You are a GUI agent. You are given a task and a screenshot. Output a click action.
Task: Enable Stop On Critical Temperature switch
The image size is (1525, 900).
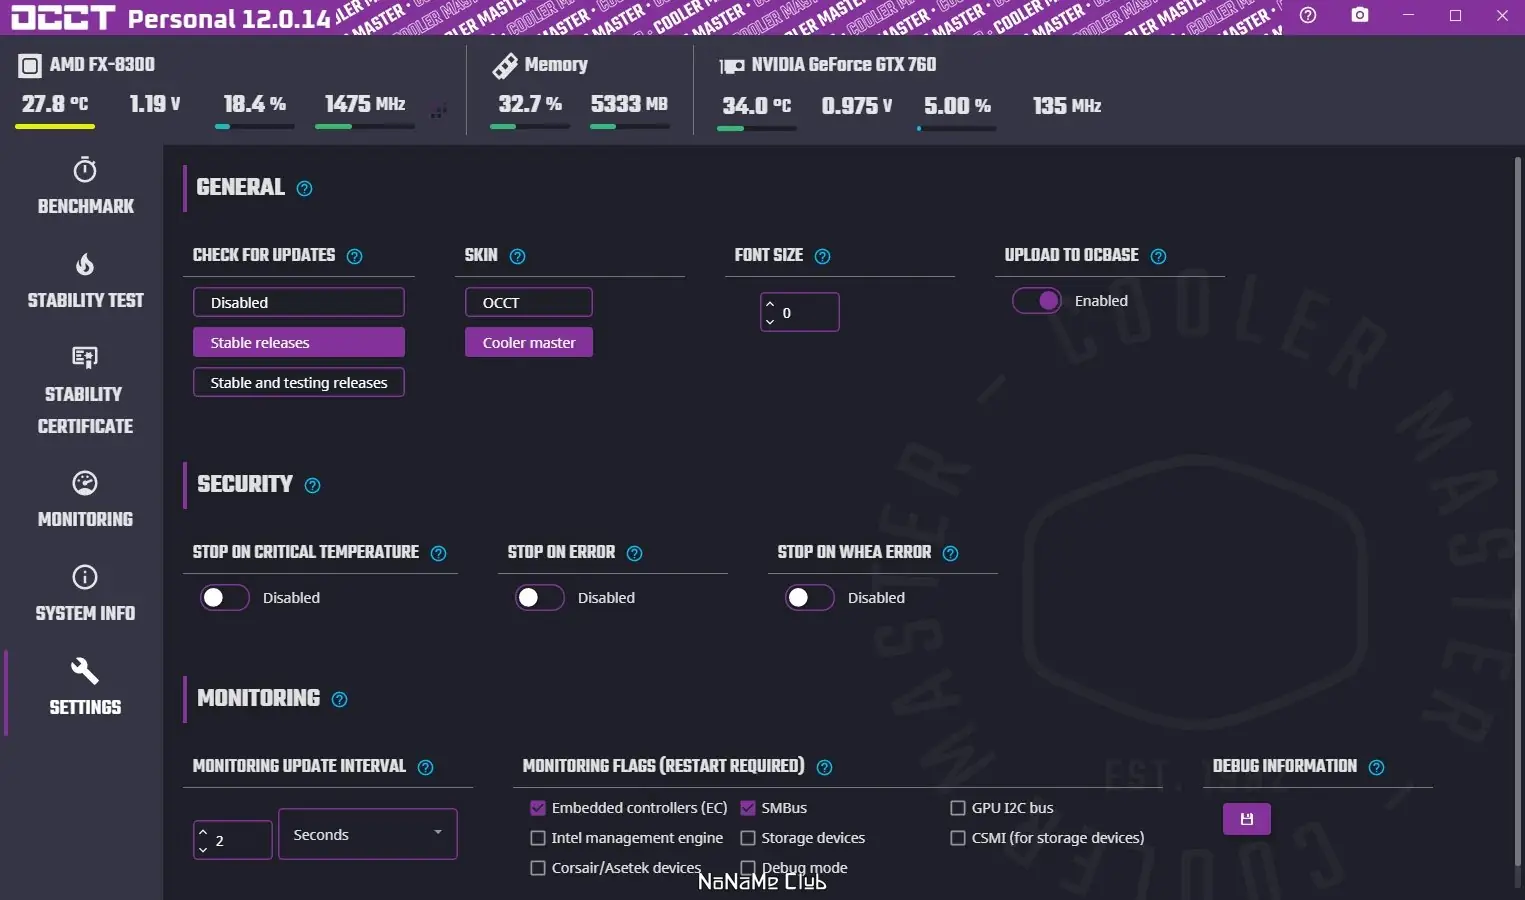[224, 598]
